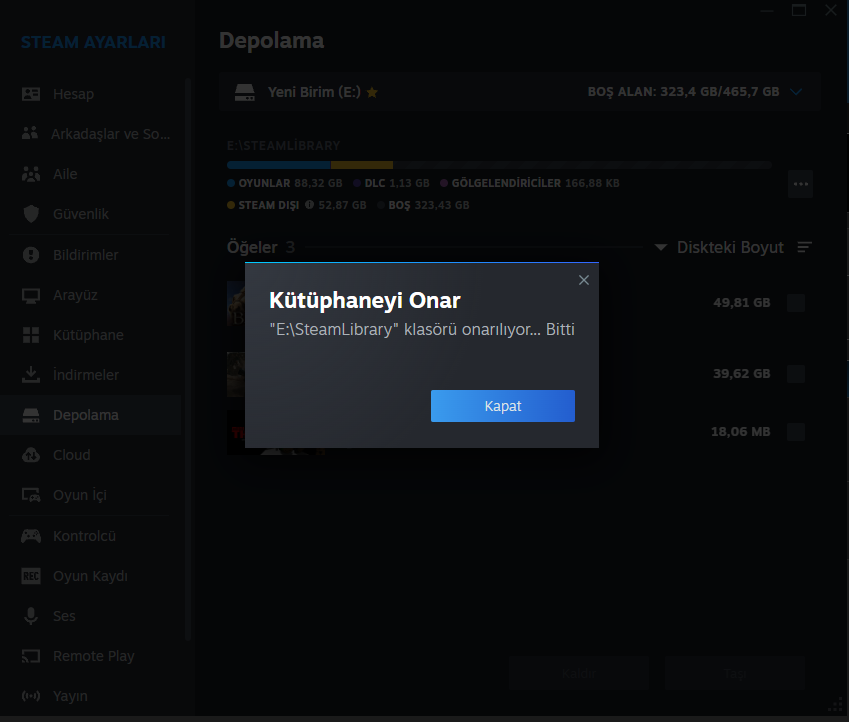Open Arkadaşlar ve So... settings page
Screen dimensions: 849x722
pyautogui.click(x=91, y=134)
